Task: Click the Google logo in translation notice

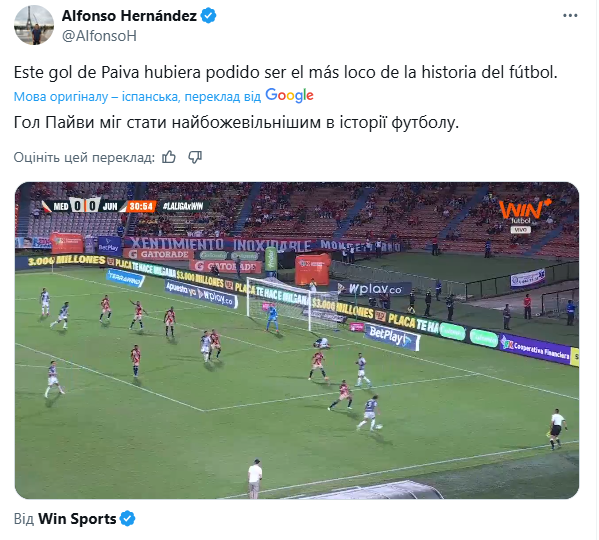Action: tap(290, 95)
